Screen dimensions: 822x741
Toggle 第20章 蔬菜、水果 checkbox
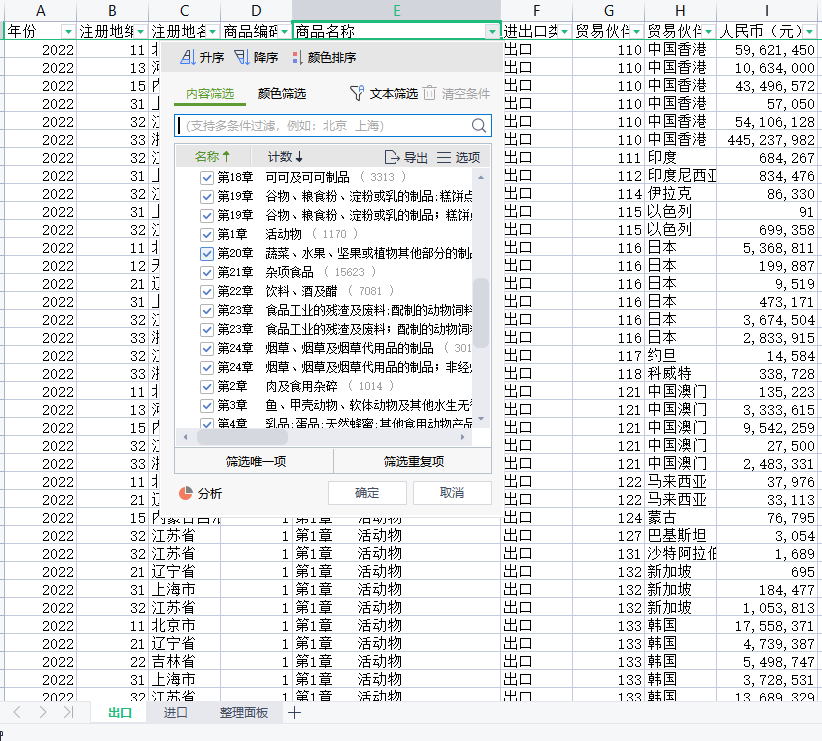(207, 254)
